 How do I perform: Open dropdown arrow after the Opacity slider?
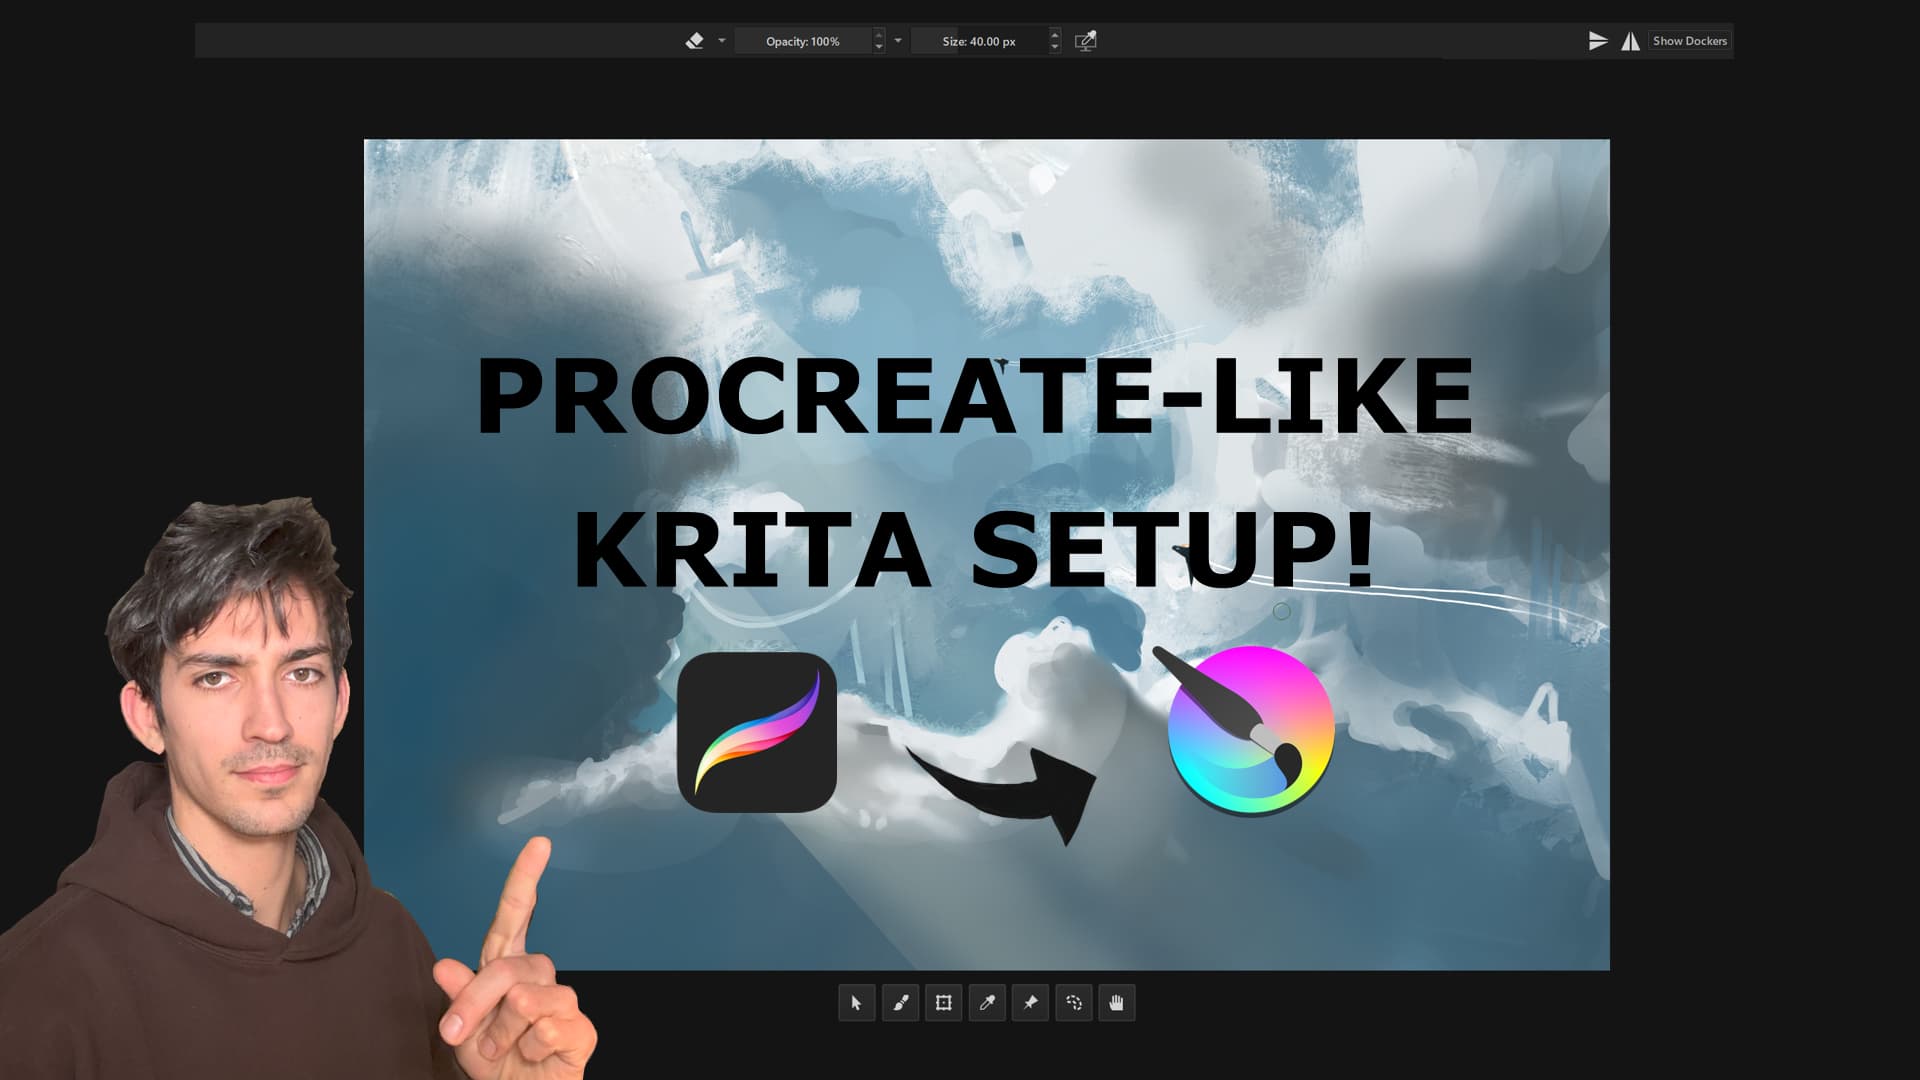[898, 41]
